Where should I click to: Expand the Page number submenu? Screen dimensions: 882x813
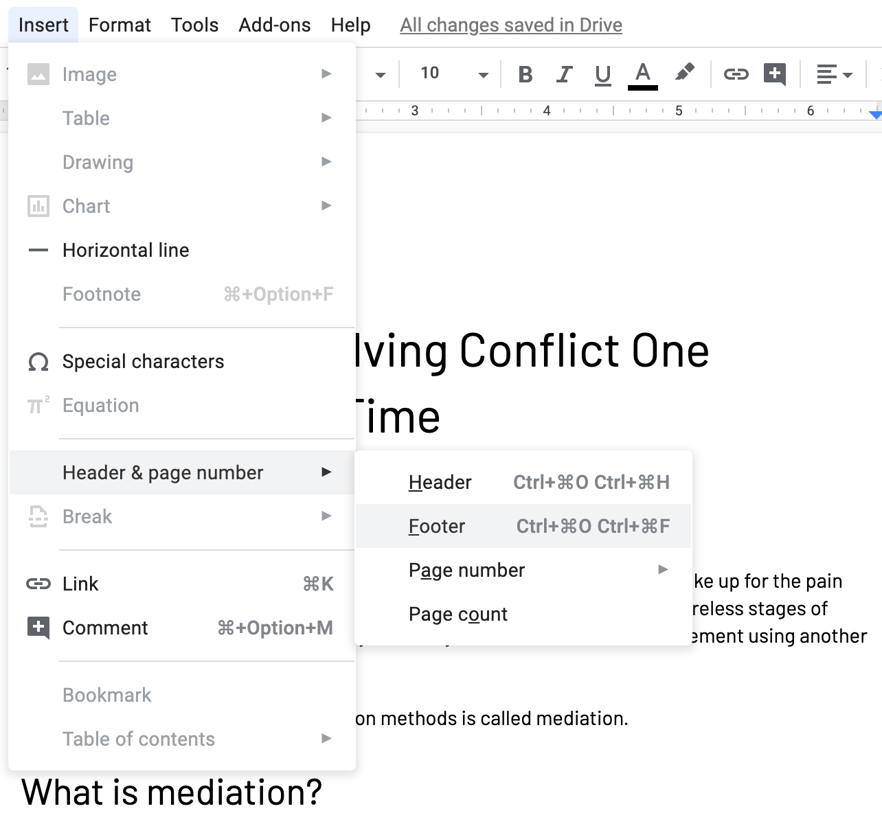click(466, 570)
